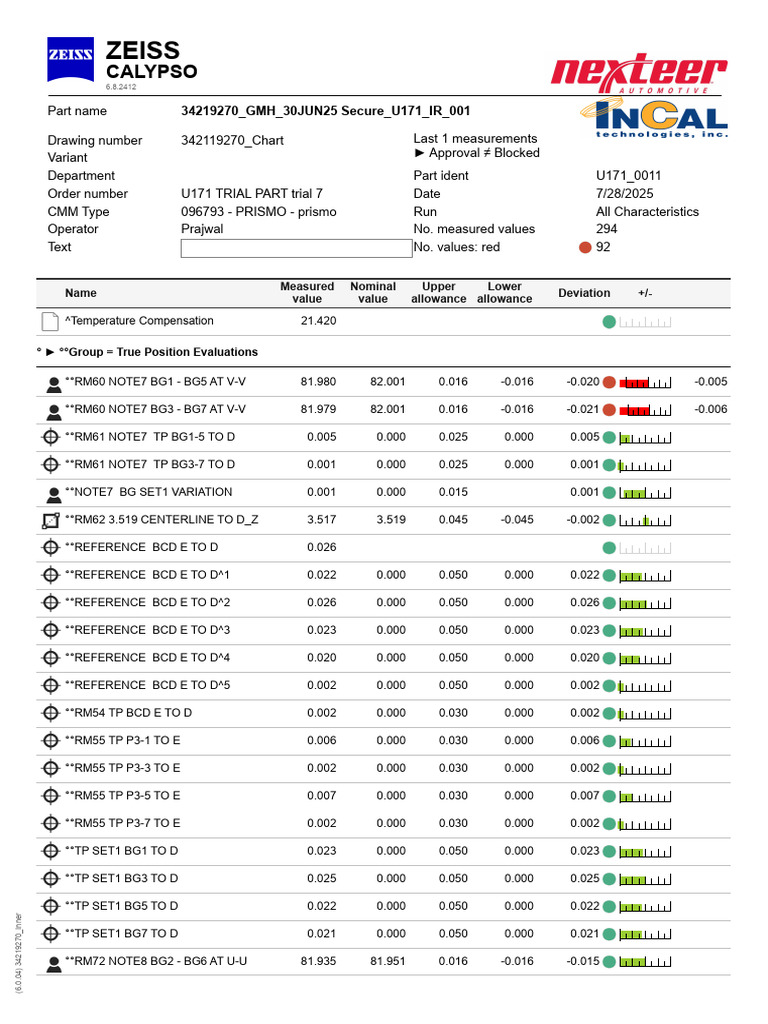Click the position icon of RM55 TP P3-5 TO E
Viewport: 768px width, 1024px height.
(x=50, y=796)
